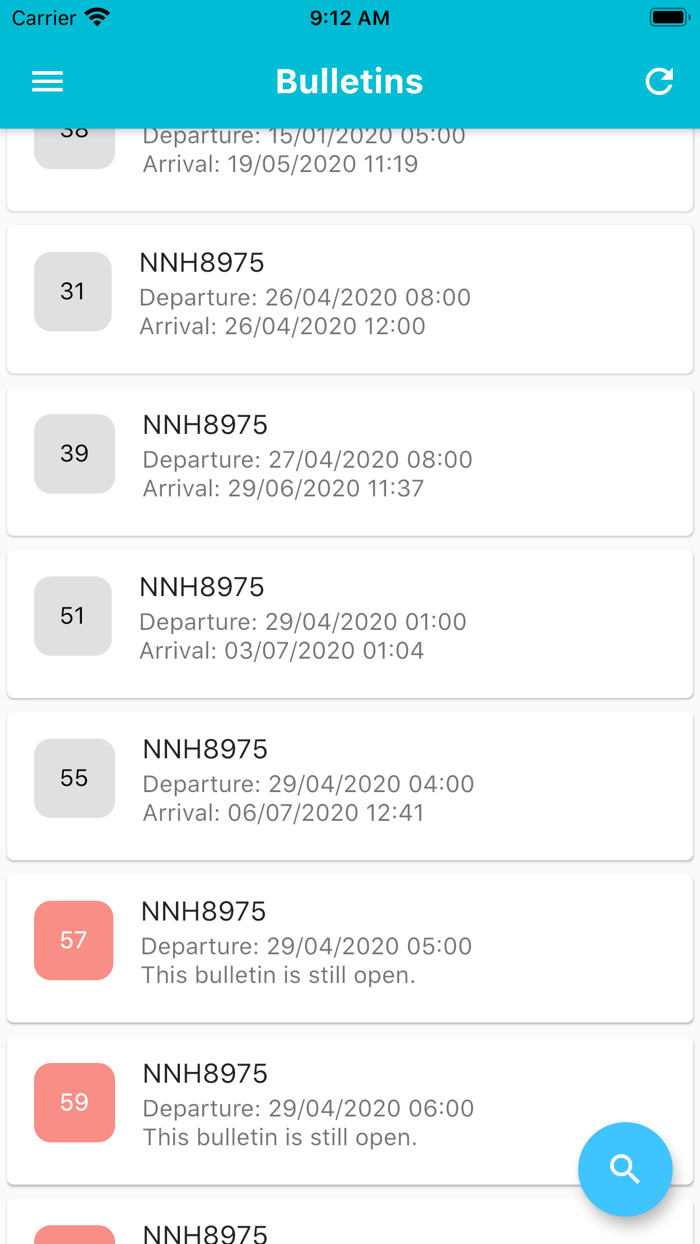Tap the Wi-Fi signal icon in status bar
Screen dimensions: 700x1244
[97, 18]
